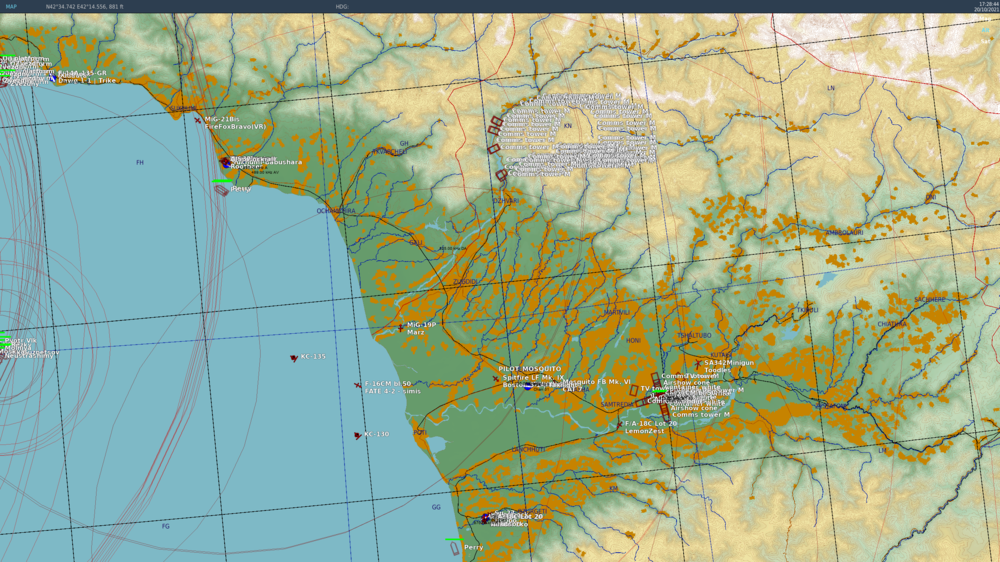Click the ZUGDIDI town label
Image resolution: width=1000 pixels, height=562 pixels.
[x=465, y=281]
